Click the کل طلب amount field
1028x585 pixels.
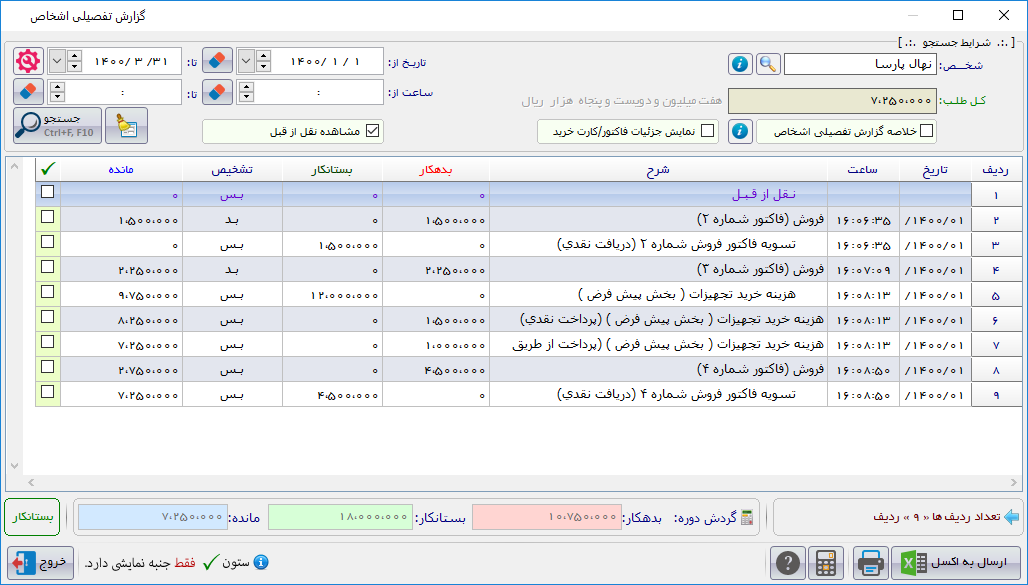pyautogui.click(x=833, y=101)
